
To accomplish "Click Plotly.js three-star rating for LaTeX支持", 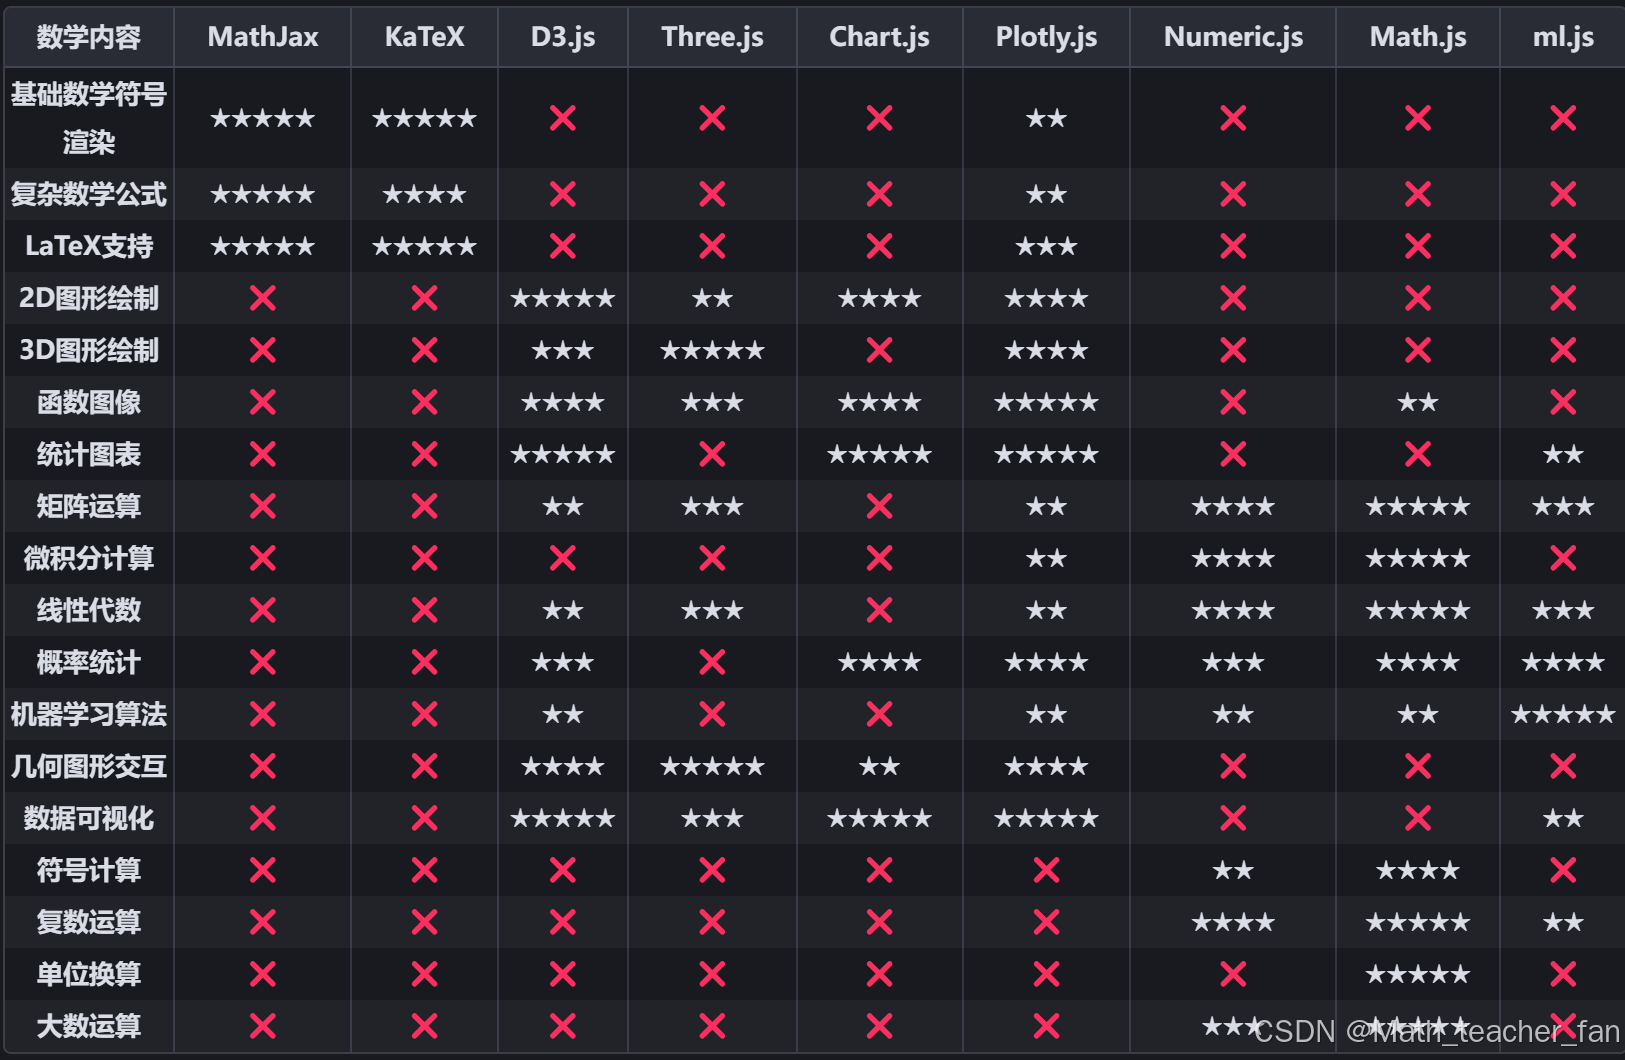I will (x=1046, y=246).
